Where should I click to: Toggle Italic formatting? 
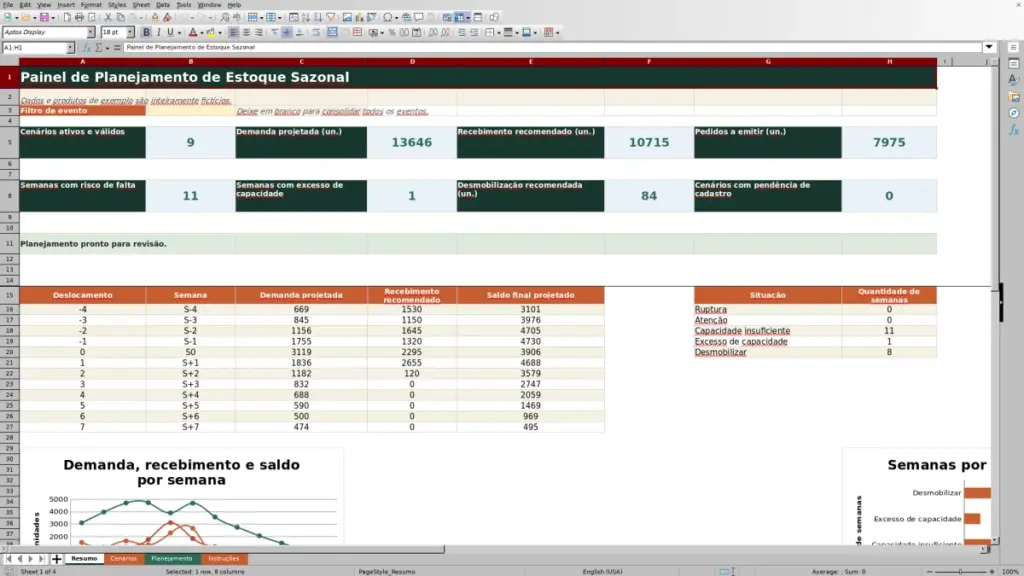(x=159, y=33)
